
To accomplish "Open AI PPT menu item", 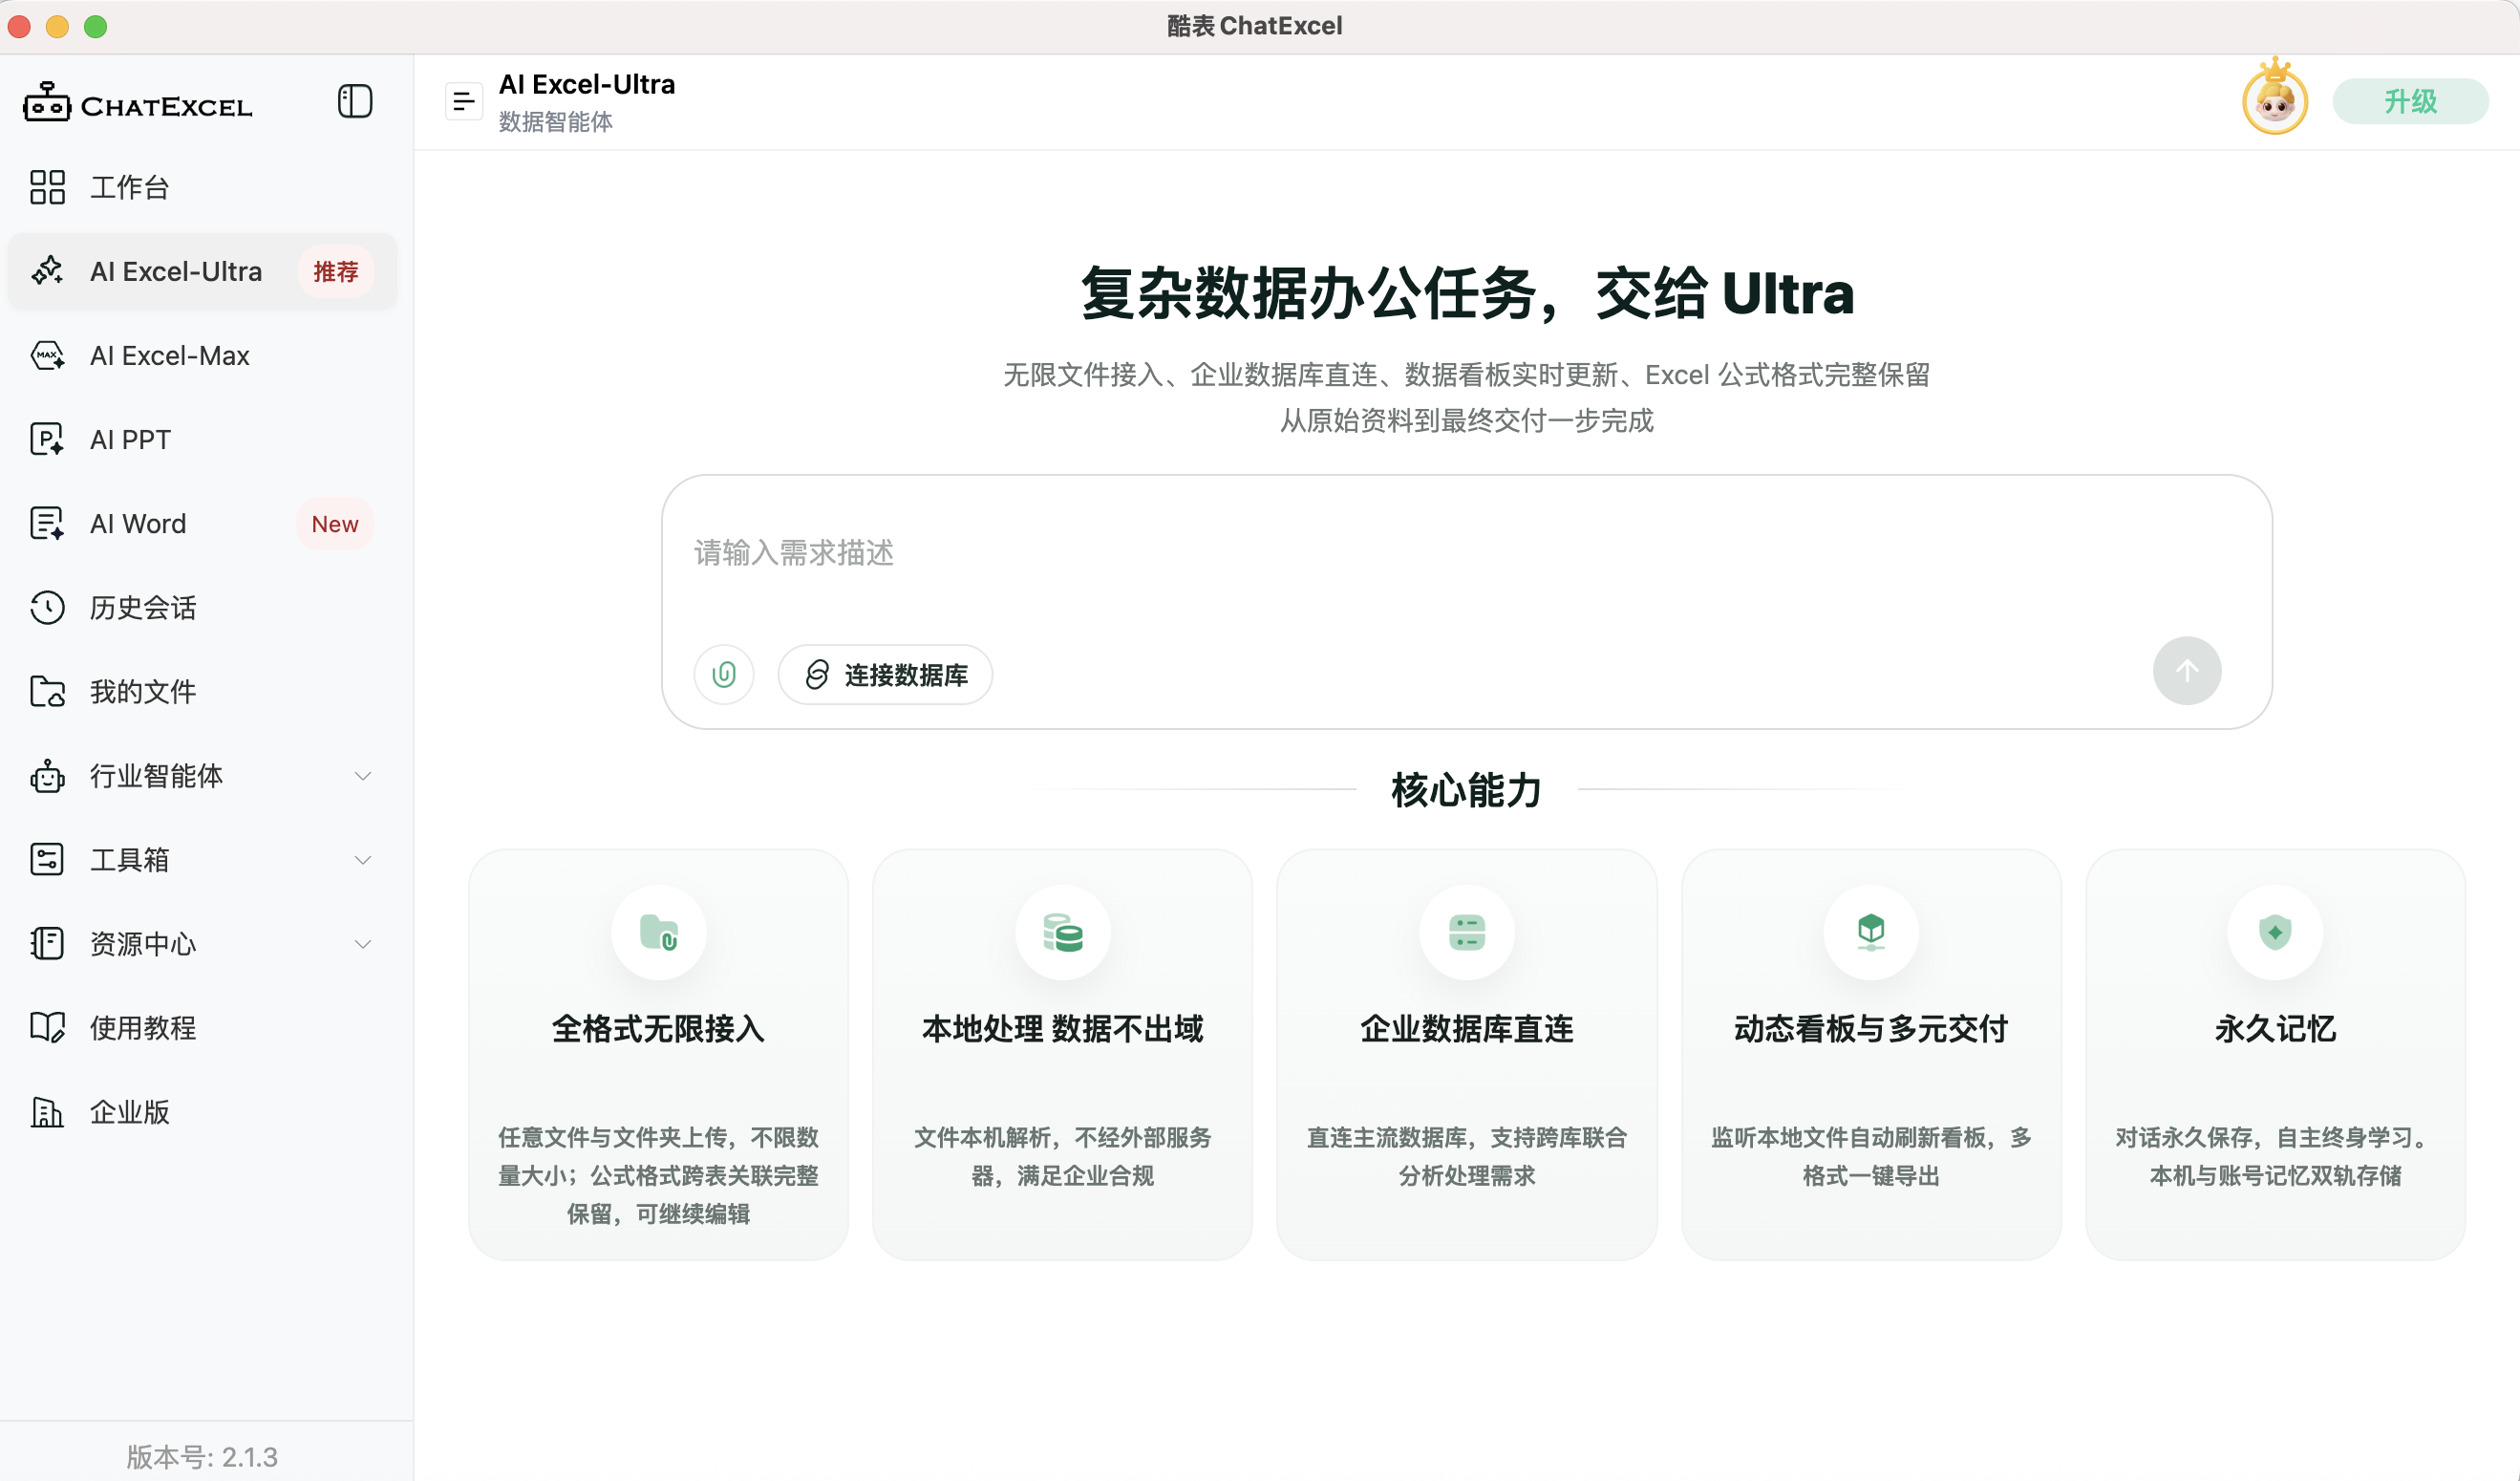I will click(203, 439).
